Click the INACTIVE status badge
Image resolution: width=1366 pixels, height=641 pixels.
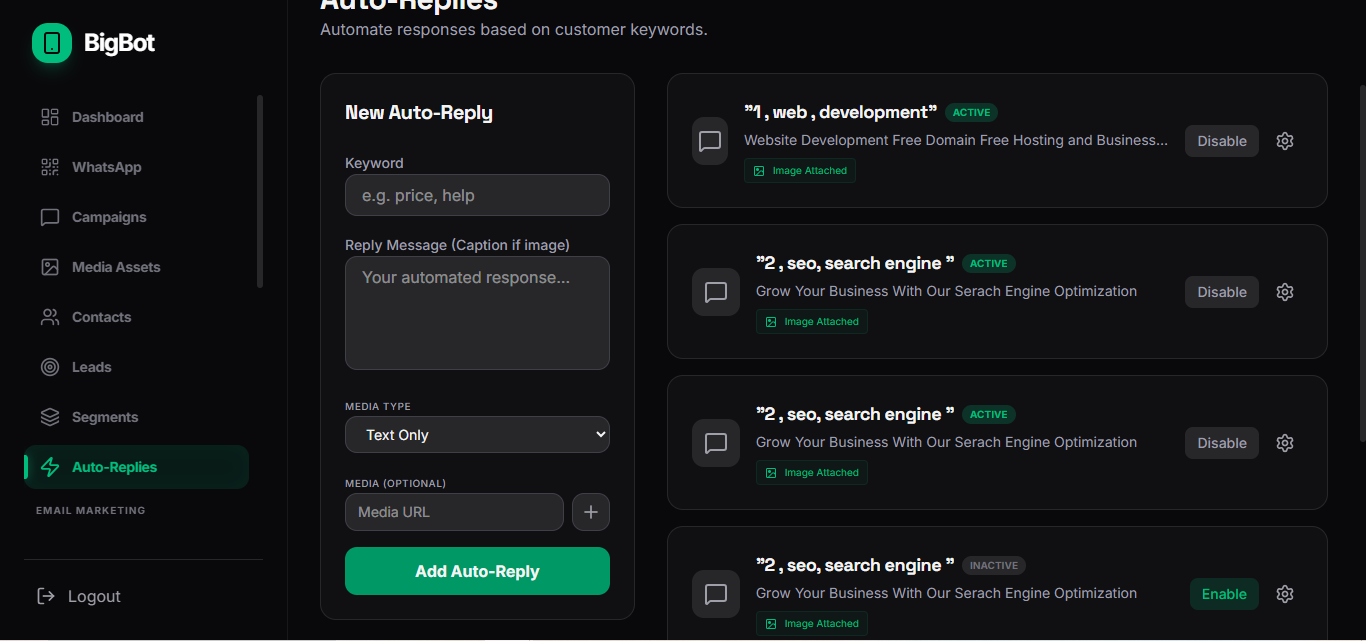click(994, 566)
